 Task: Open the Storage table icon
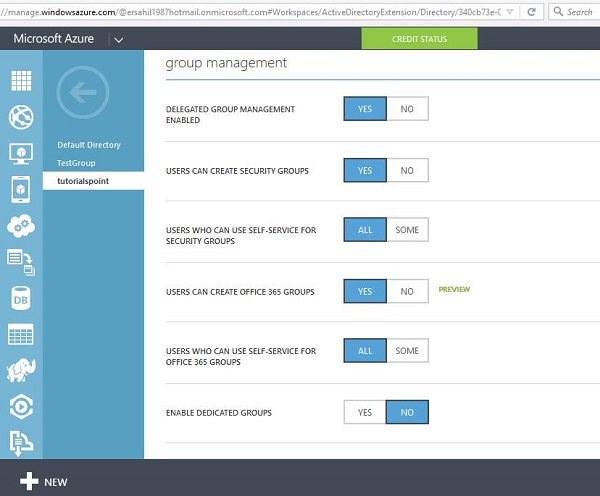pyautogui.click(x=21, y=334)
